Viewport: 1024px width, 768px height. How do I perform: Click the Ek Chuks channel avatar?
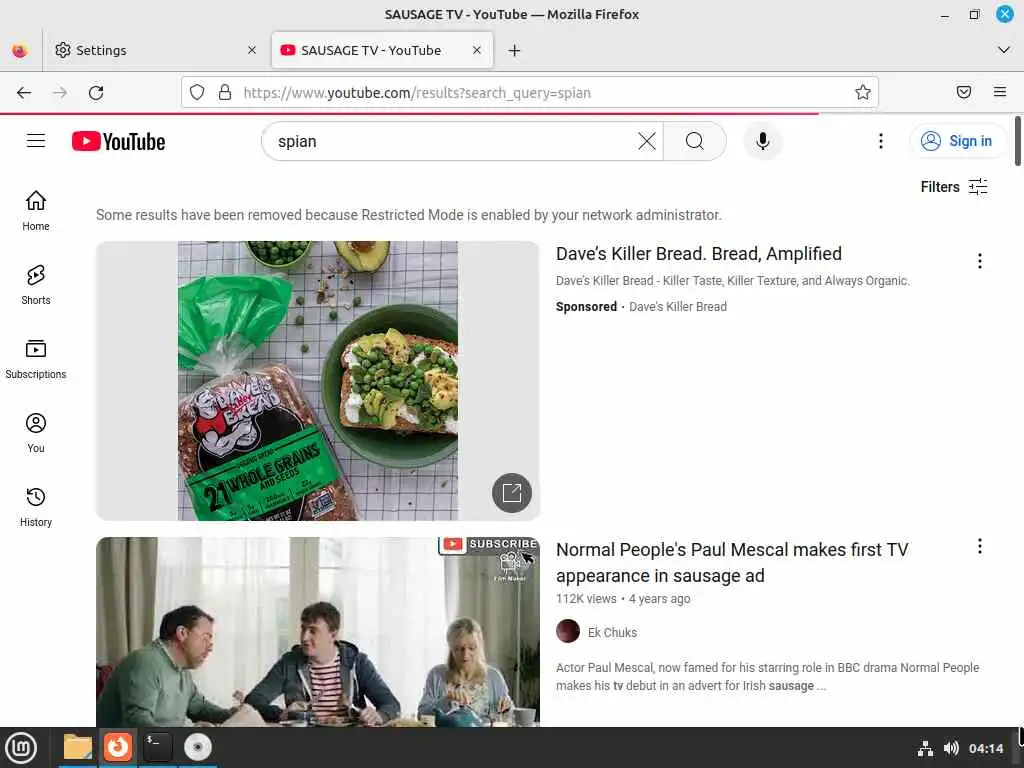click(568, 632)
